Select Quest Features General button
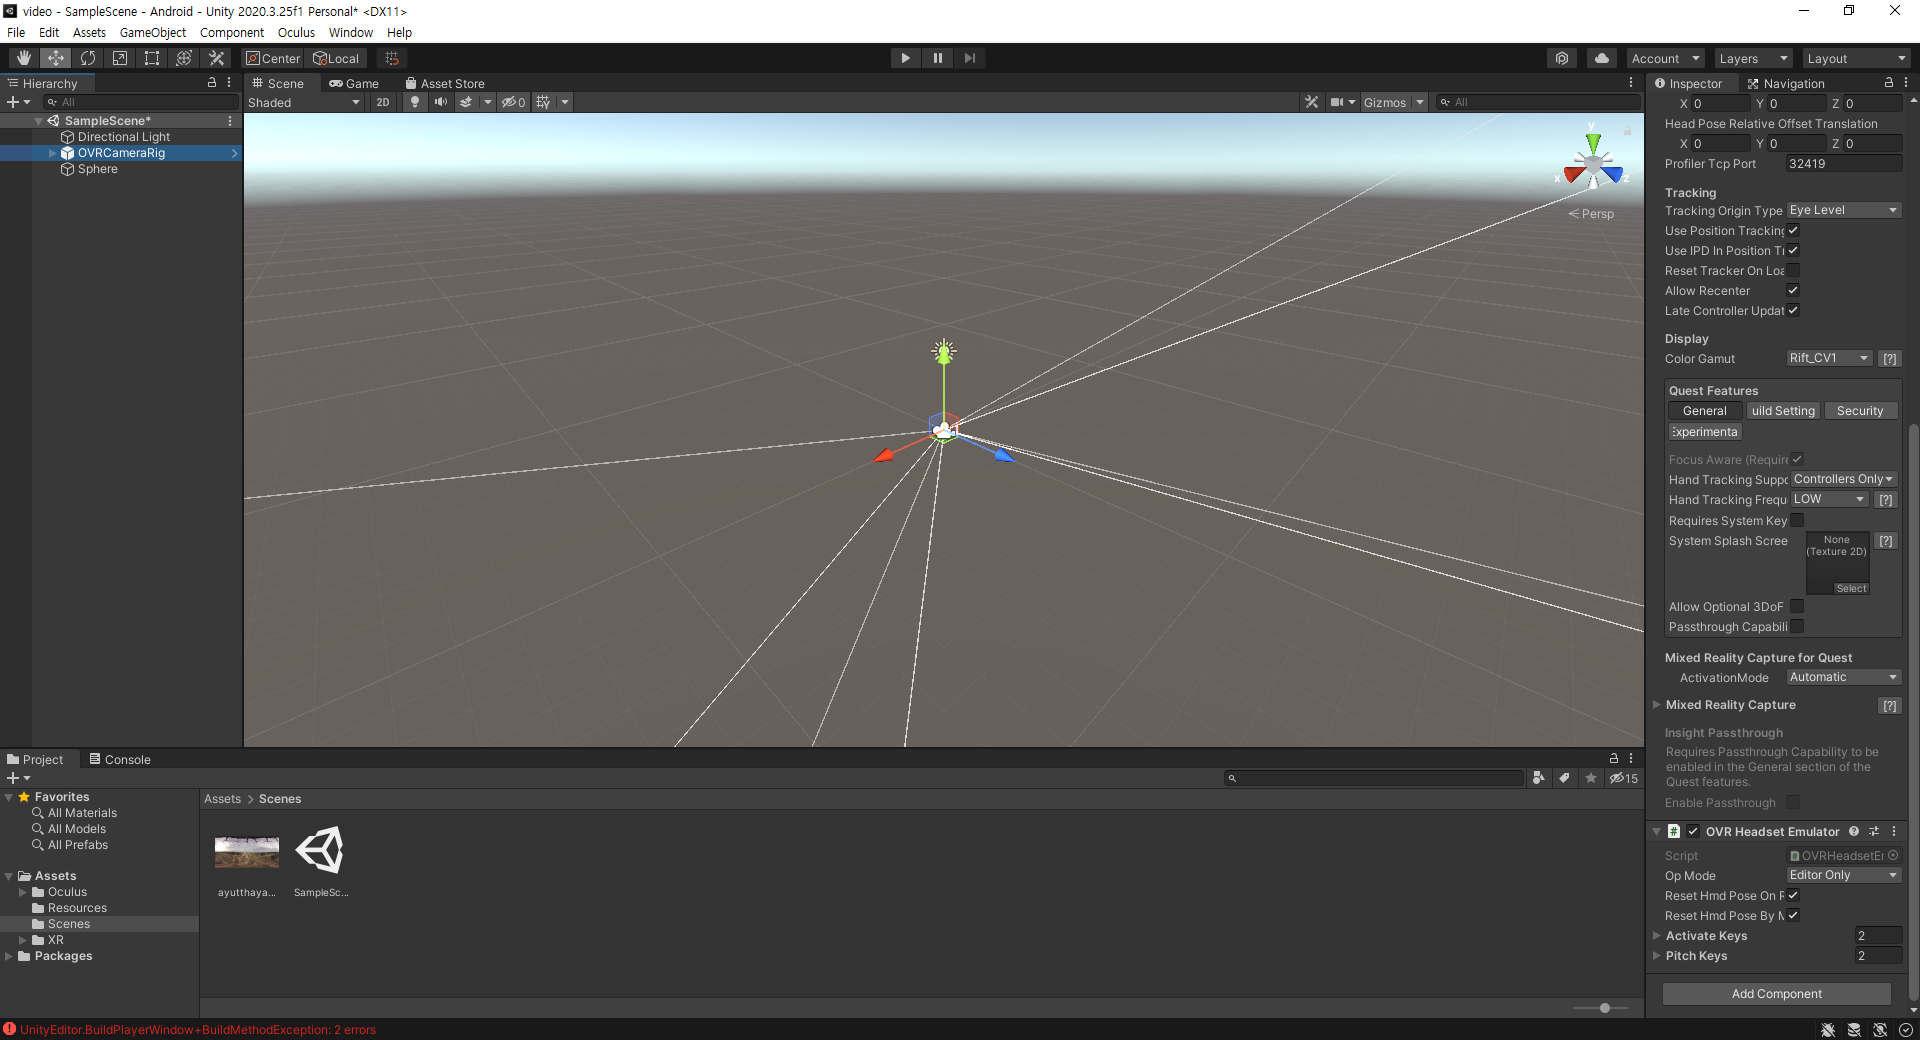Screen dimensions: 1920x1040 coord(1704,411)
